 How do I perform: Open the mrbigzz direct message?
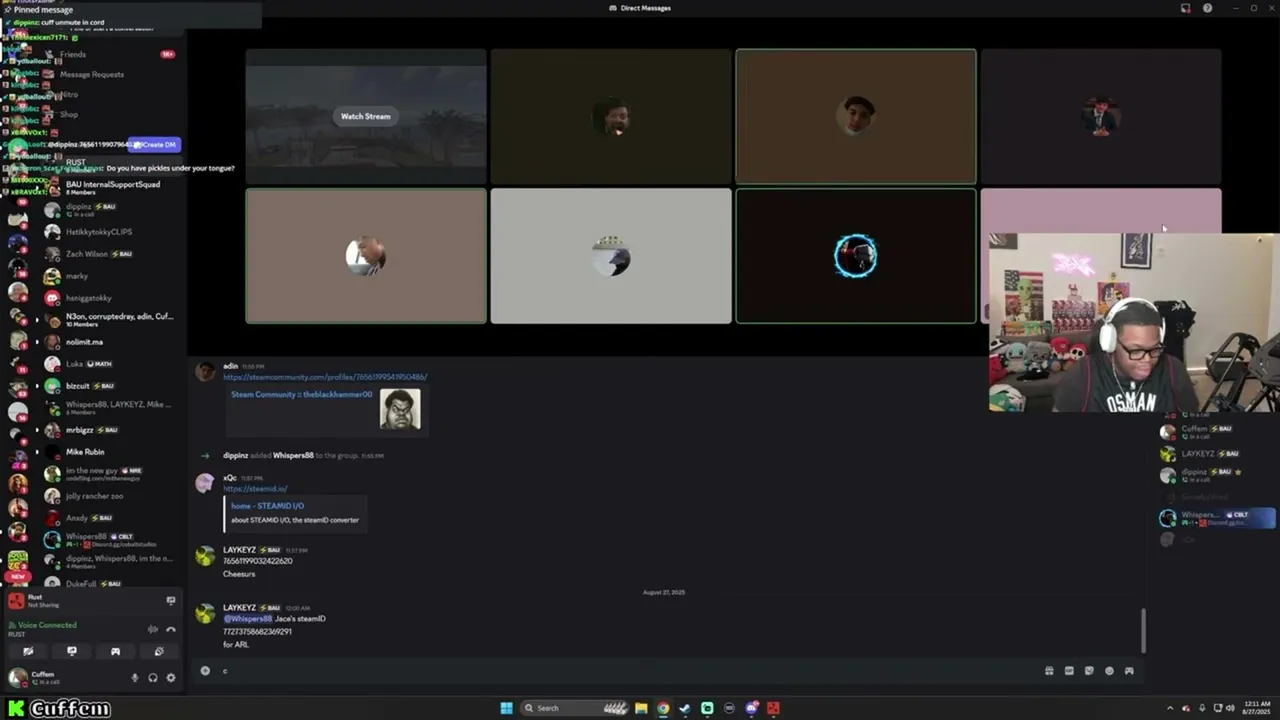[x=111, y=430]
